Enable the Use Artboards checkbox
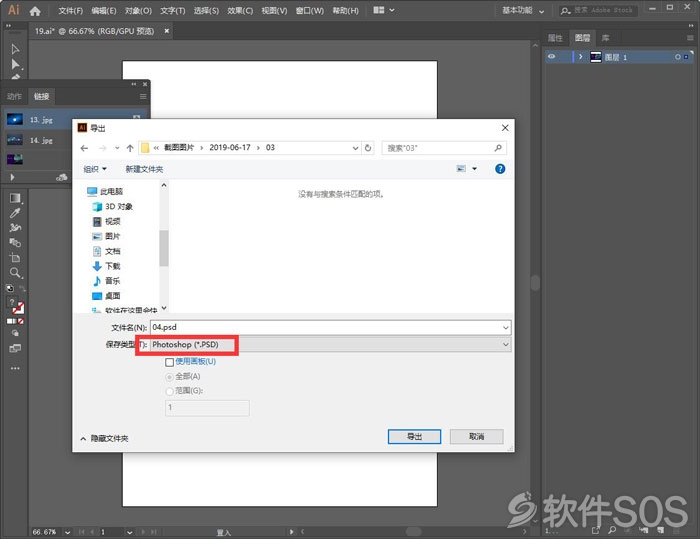This screenshot has width=700, height=539. pyautogui.click(x=170, y=362)
